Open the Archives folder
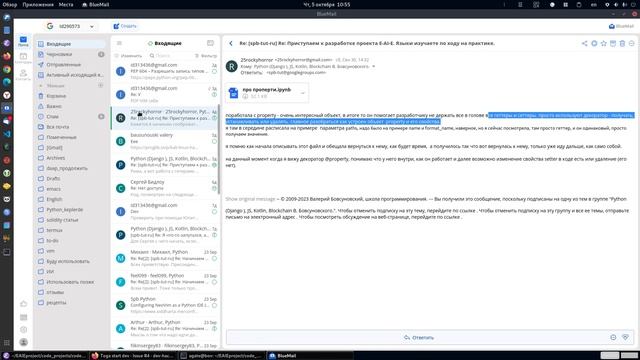Viewport: 640px width, 360px height. pyautogui.click(x=71, y=158)
